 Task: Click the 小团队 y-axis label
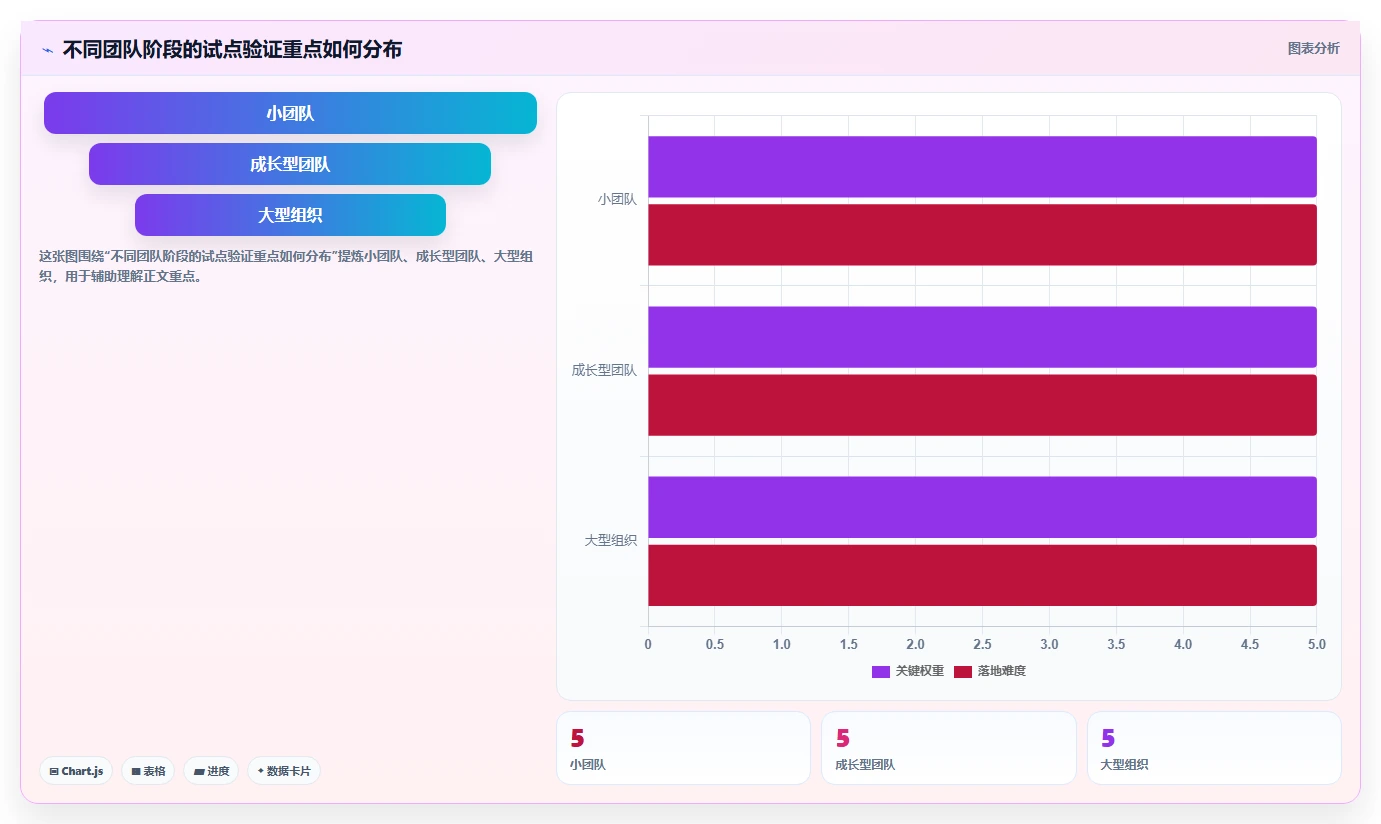[617, 200]
